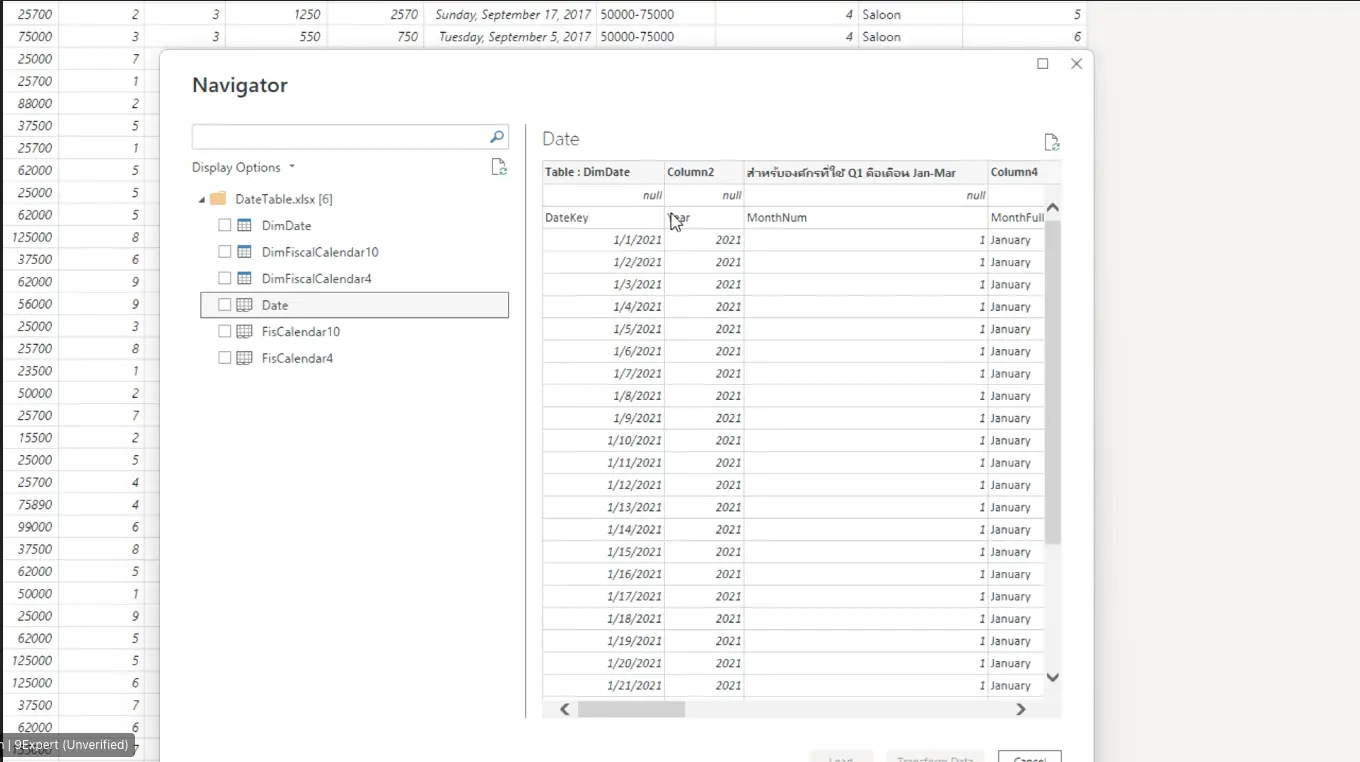The height and width of the screenshot is (762, 1360).
Task: Select the Date sheet entry
Action: pos(355,305)
